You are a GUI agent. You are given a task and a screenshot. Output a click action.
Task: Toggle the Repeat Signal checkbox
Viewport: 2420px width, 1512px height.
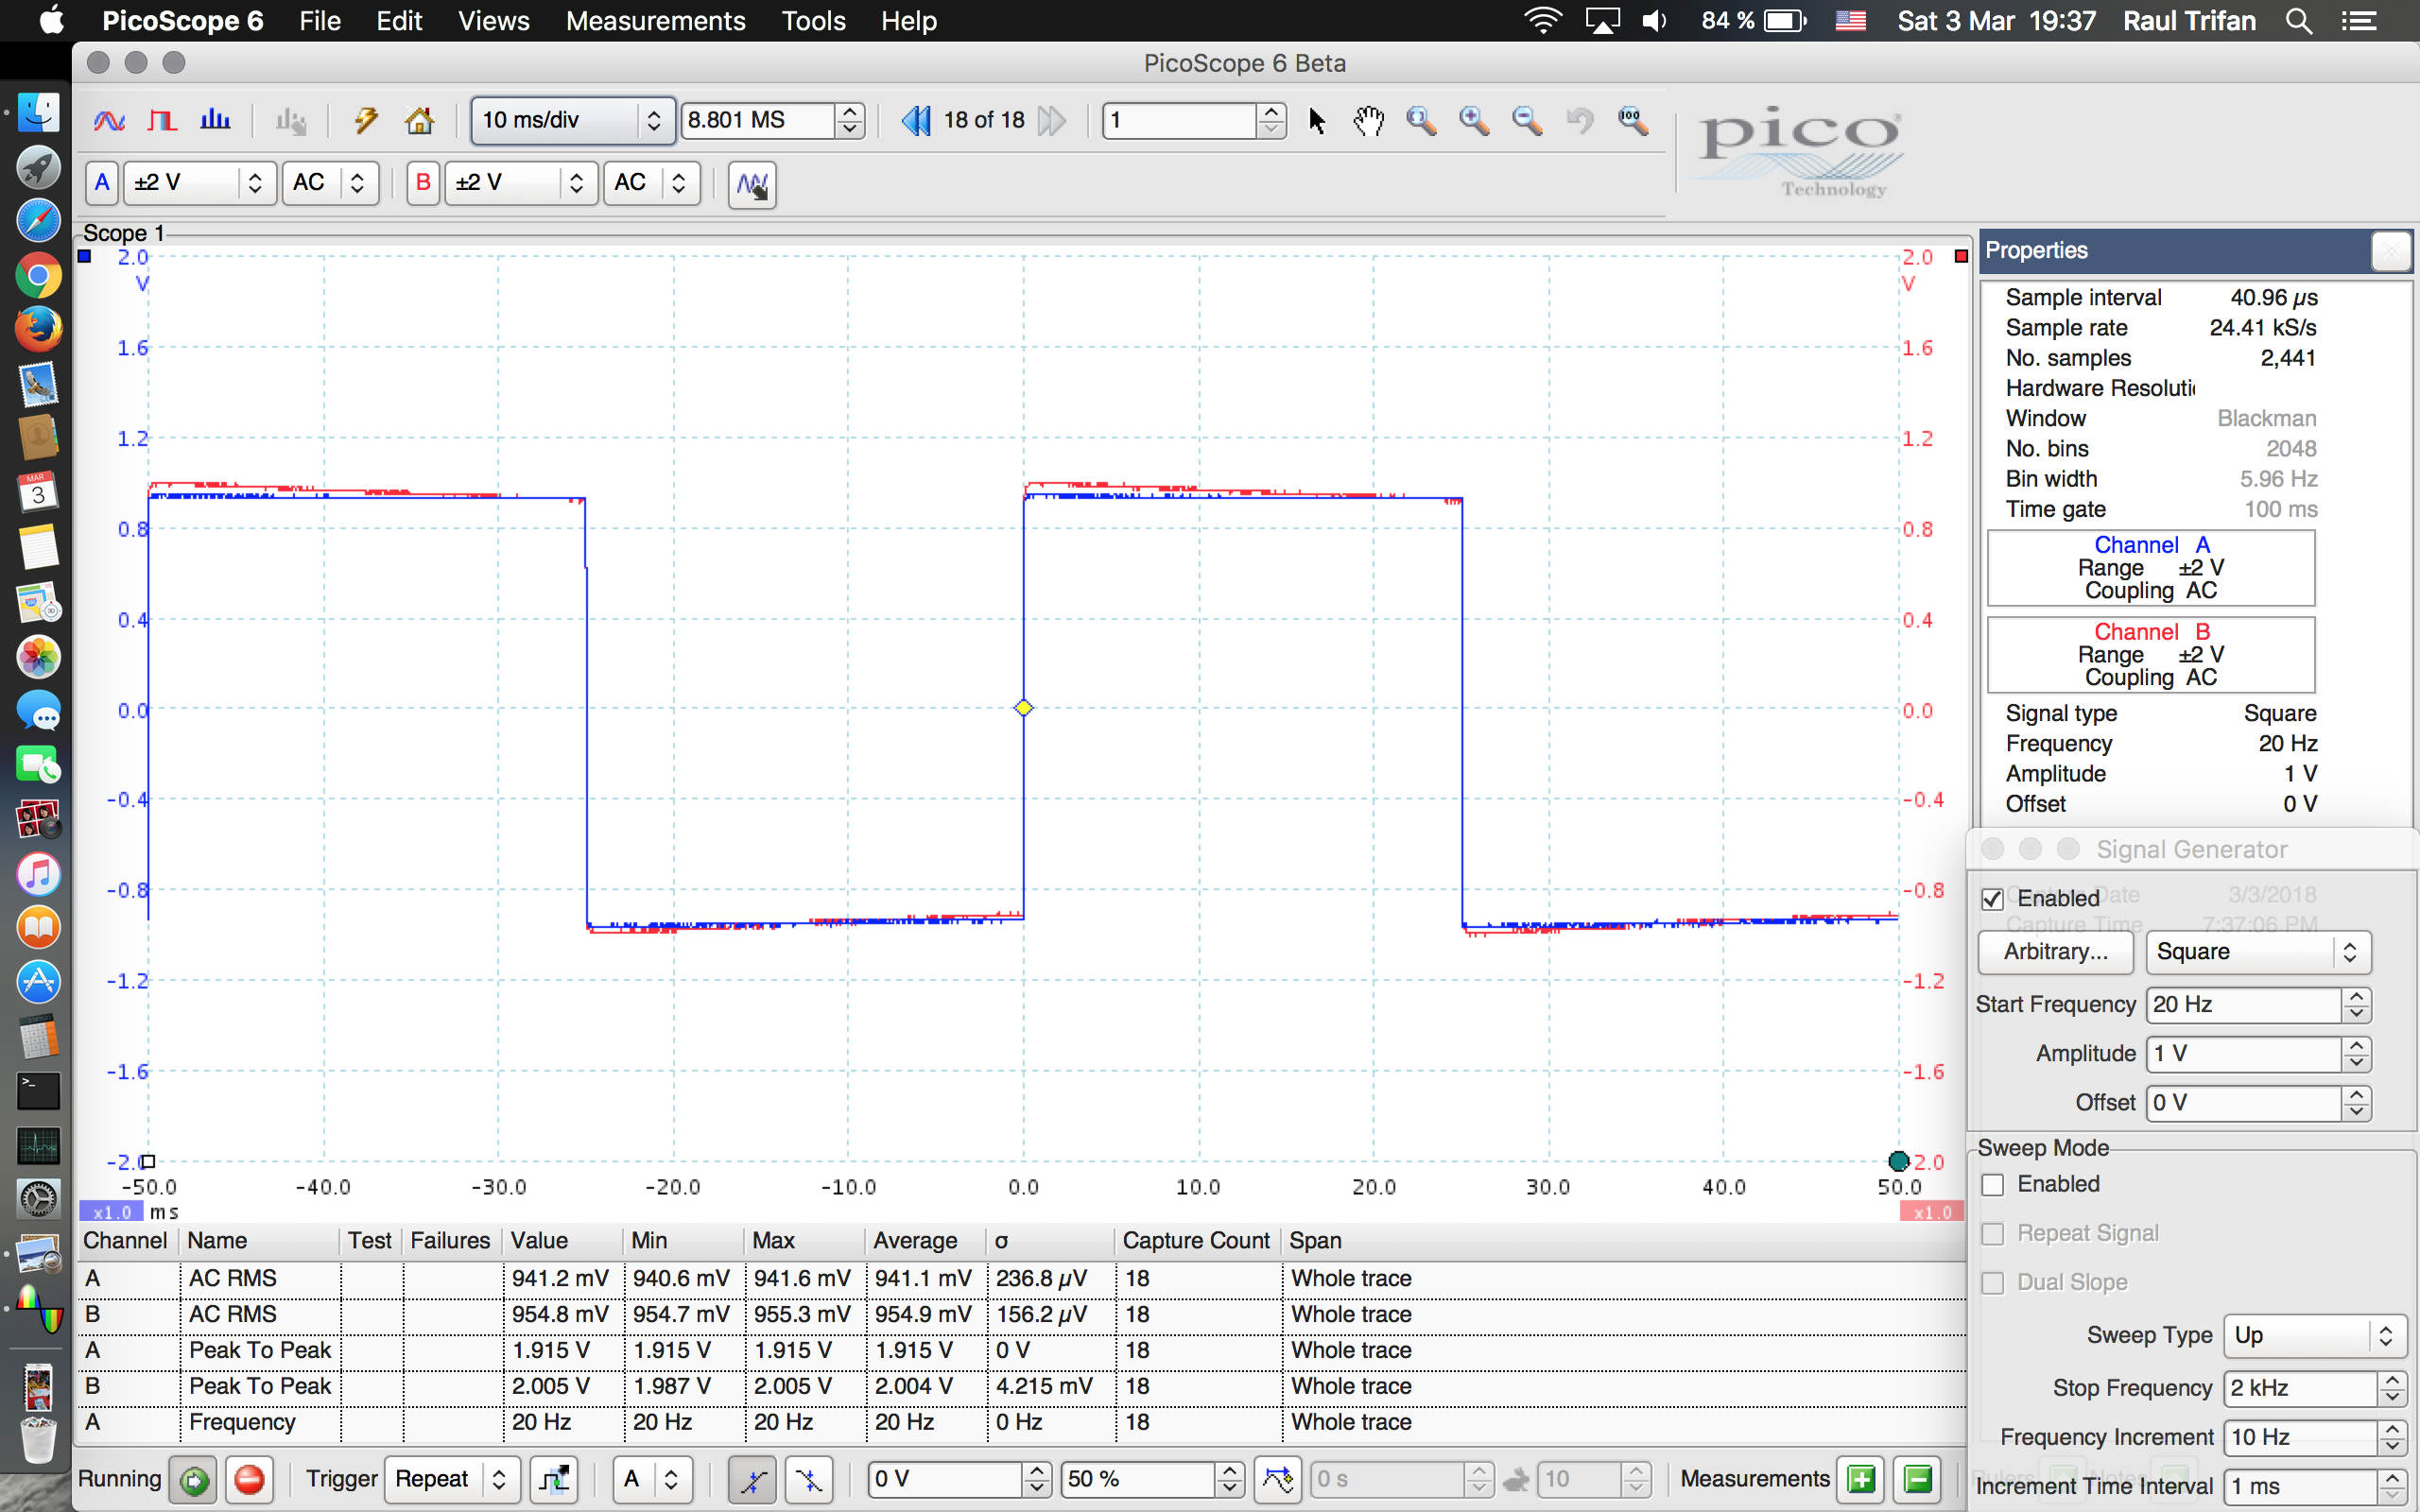pos(1992,1234)
